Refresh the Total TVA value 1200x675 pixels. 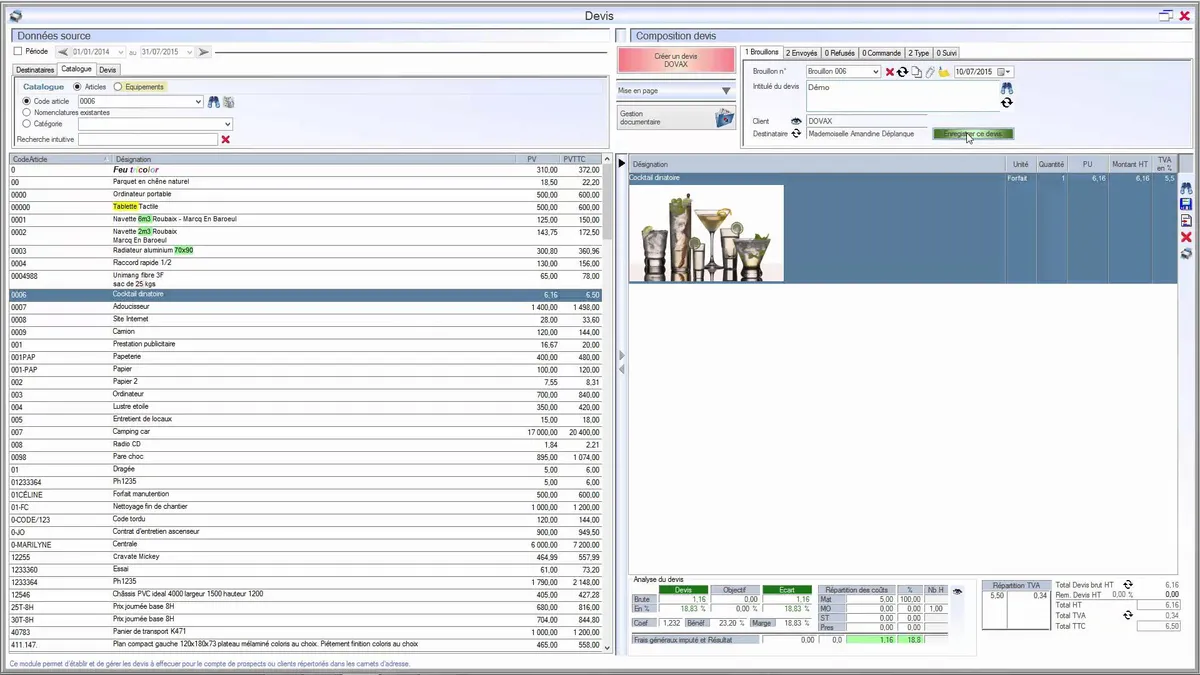tap(1128, 615)
